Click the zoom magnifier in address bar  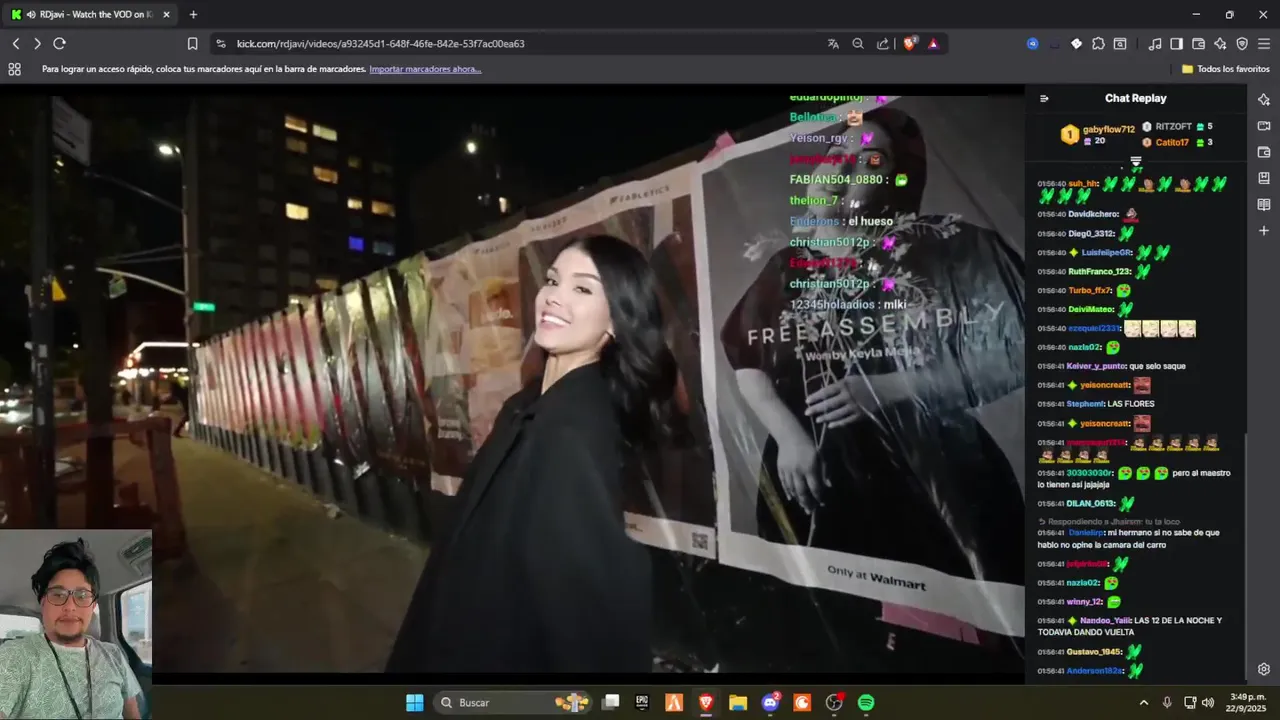[858, 43]
